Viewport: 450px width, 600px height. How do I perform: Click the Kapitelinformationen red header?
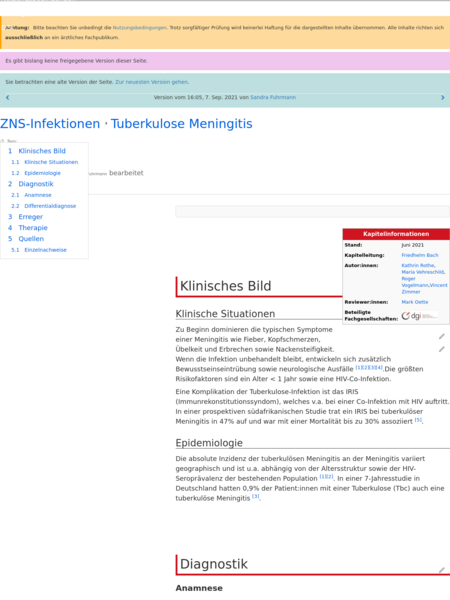396,234
